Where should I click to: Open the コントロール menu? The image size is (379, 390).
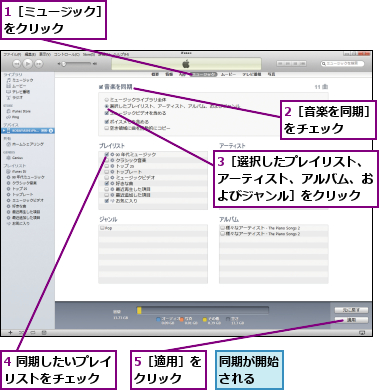(66, 54)
